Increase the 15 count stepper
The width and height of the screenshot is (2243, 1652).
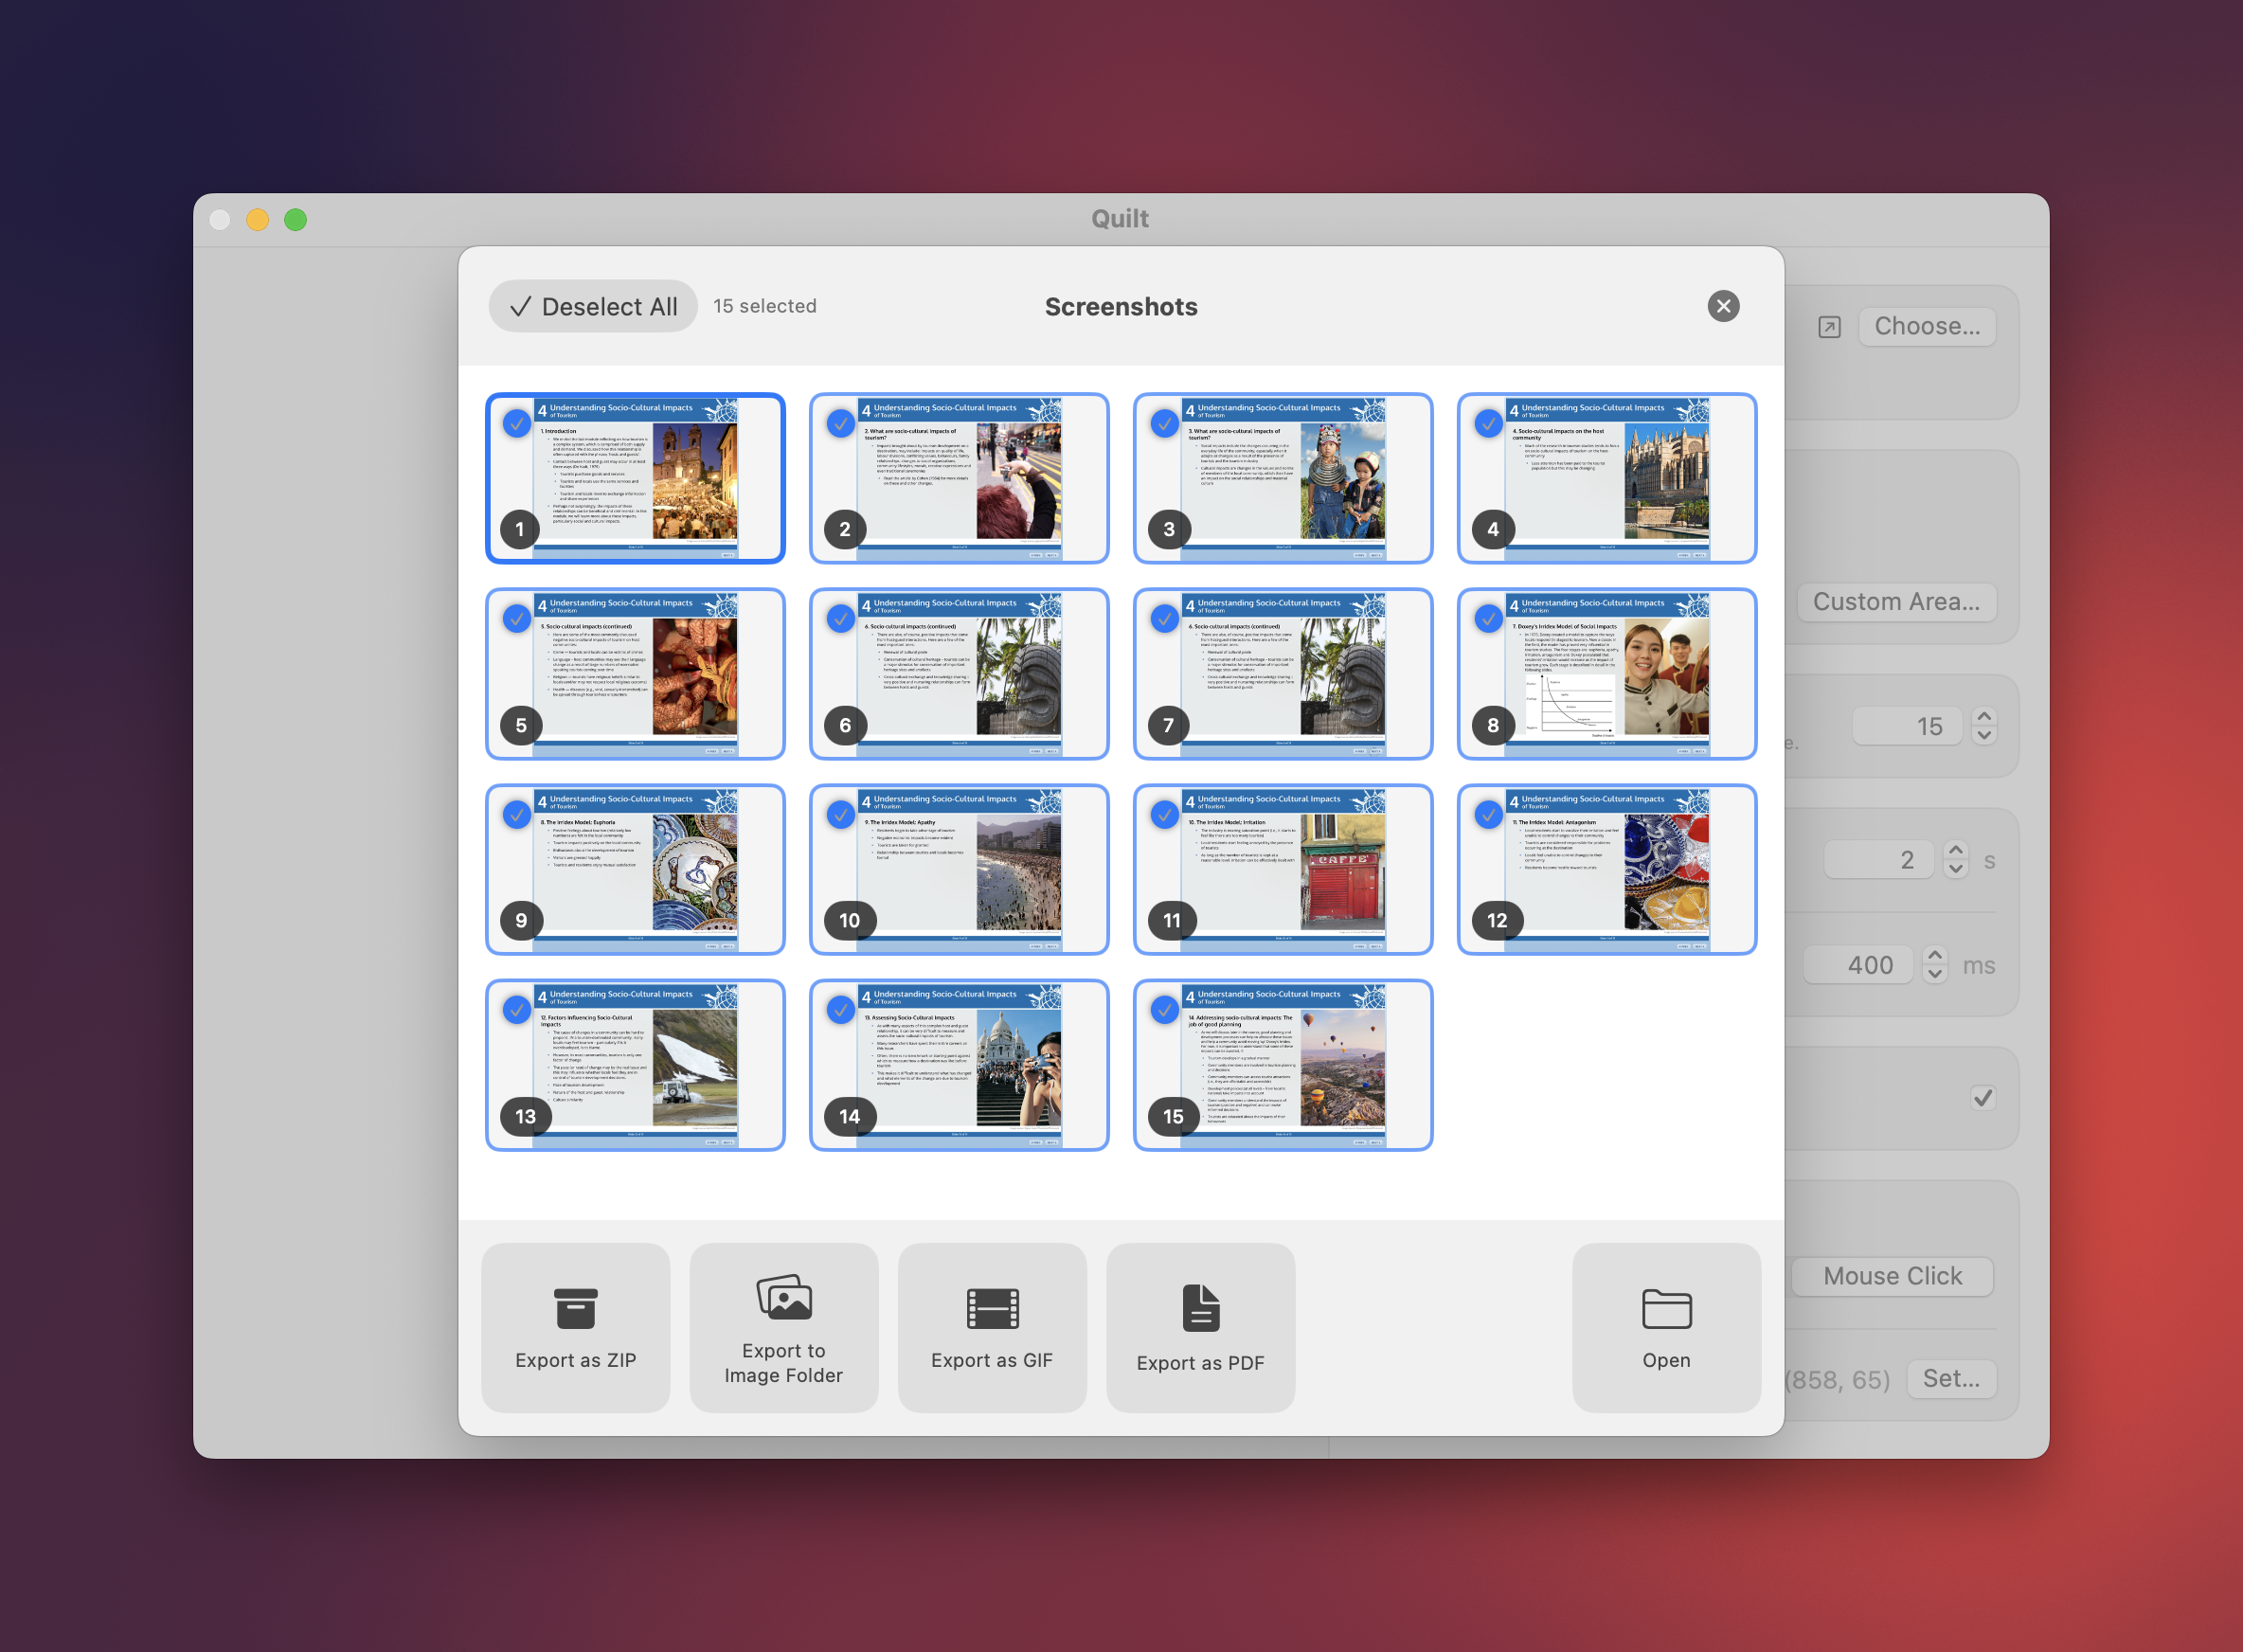tap(1984, 717)
